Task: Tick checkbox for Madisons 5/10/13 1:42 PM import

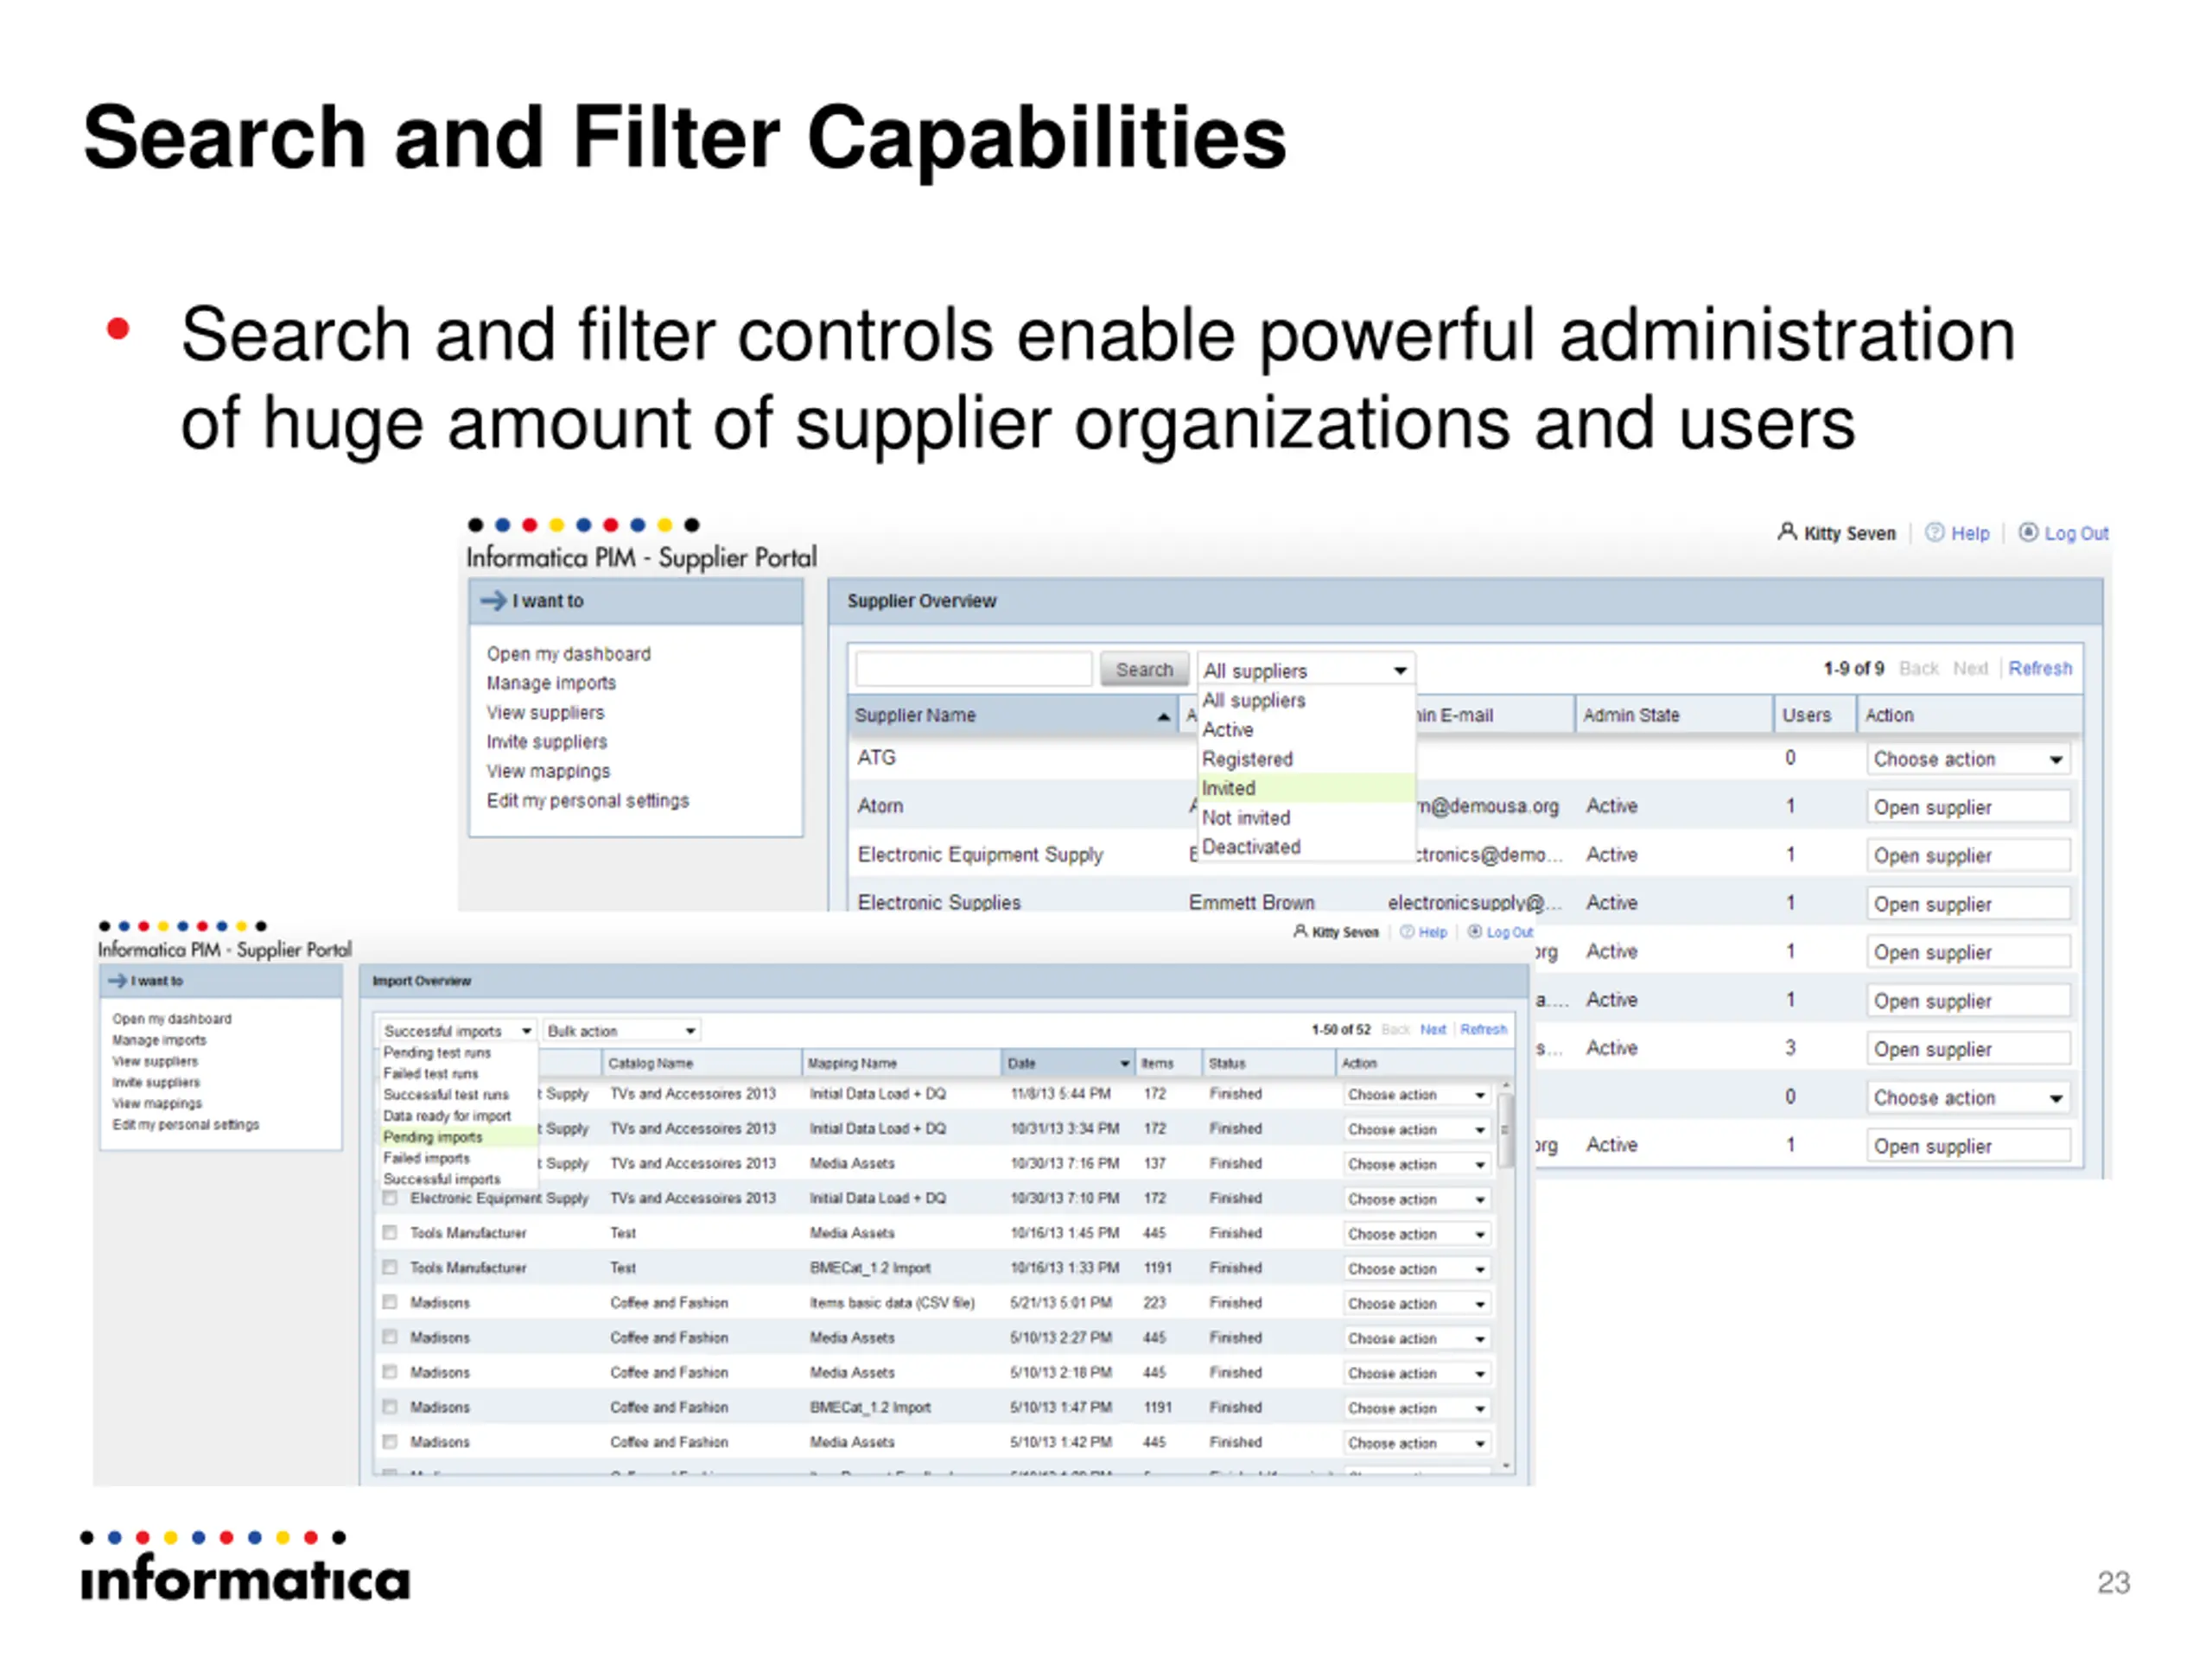Action: [x=390, y=1441]
